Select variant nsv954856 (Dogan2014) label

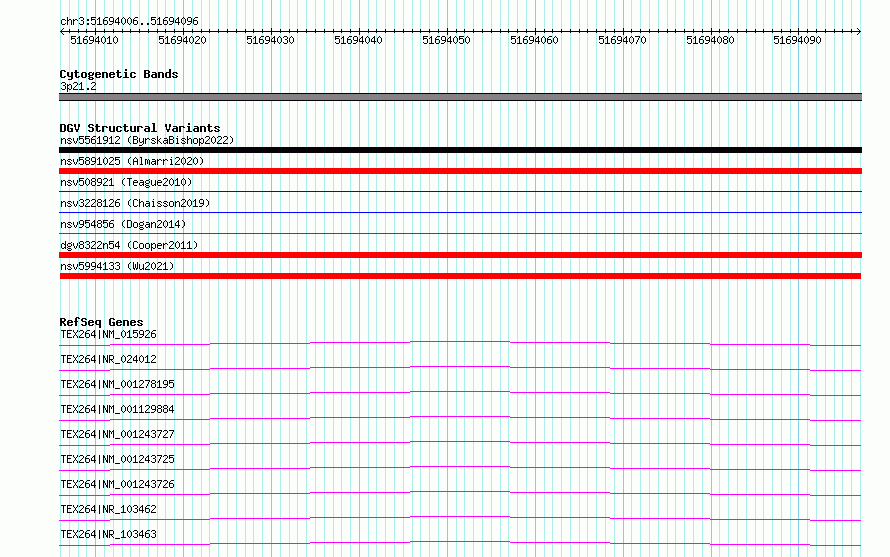pos(123,224)
